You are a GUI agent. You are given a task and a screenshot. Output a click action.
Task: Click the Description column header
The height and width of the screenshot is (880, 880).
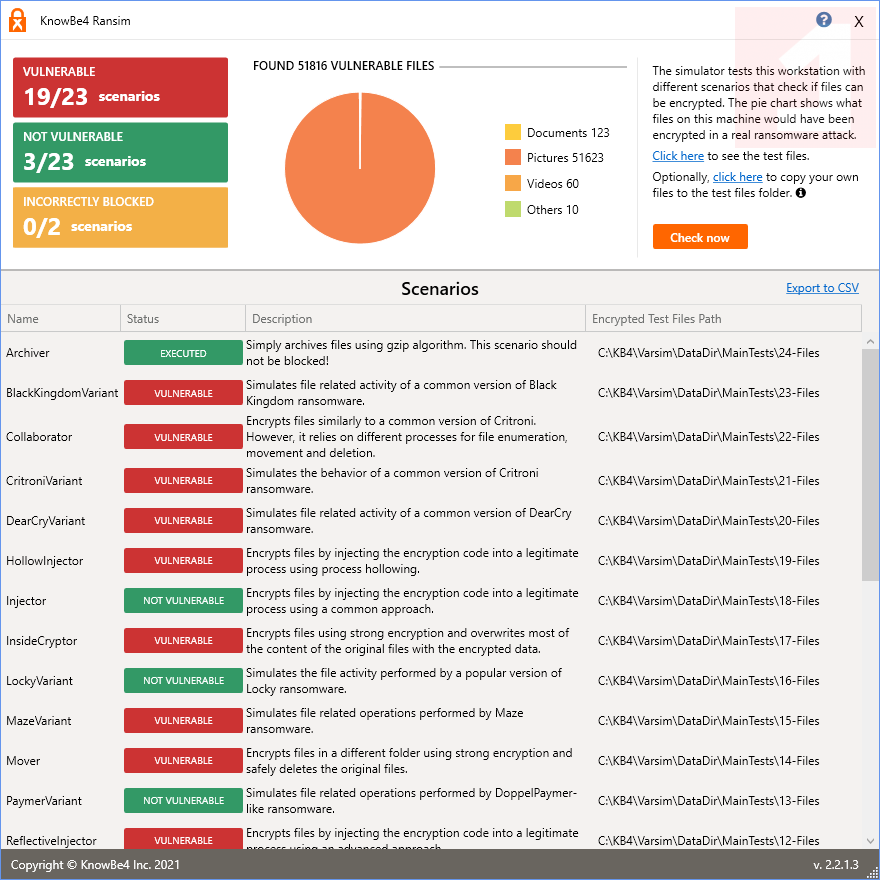click(415, 318)
